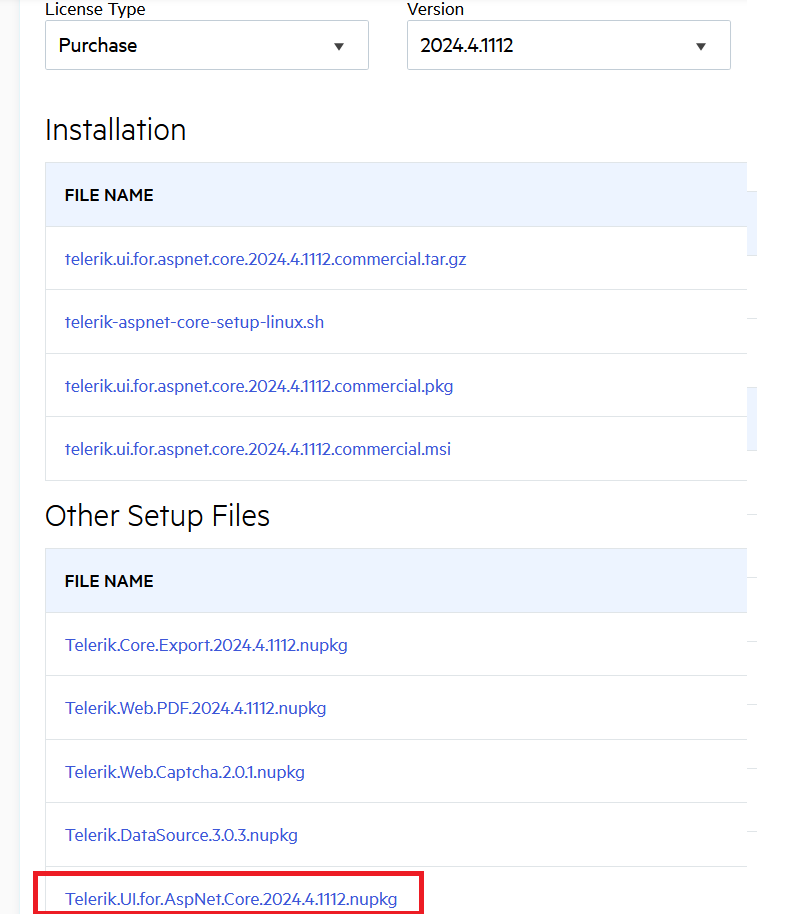Download Telerik.Web.PDF.2024.4.1112.nupkg

click(195, 708)
